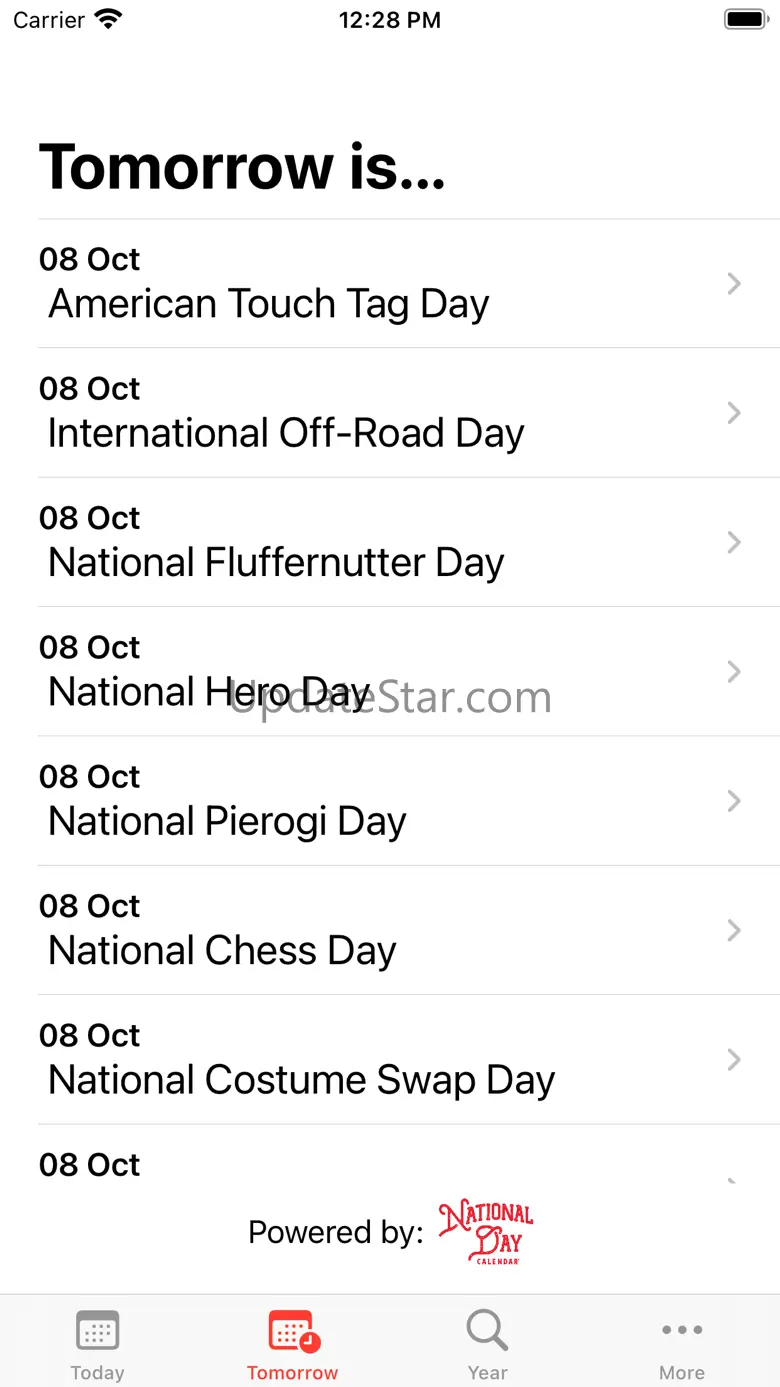
Task: Click chevron next to National Chess Day
Action: click(734, 930)
